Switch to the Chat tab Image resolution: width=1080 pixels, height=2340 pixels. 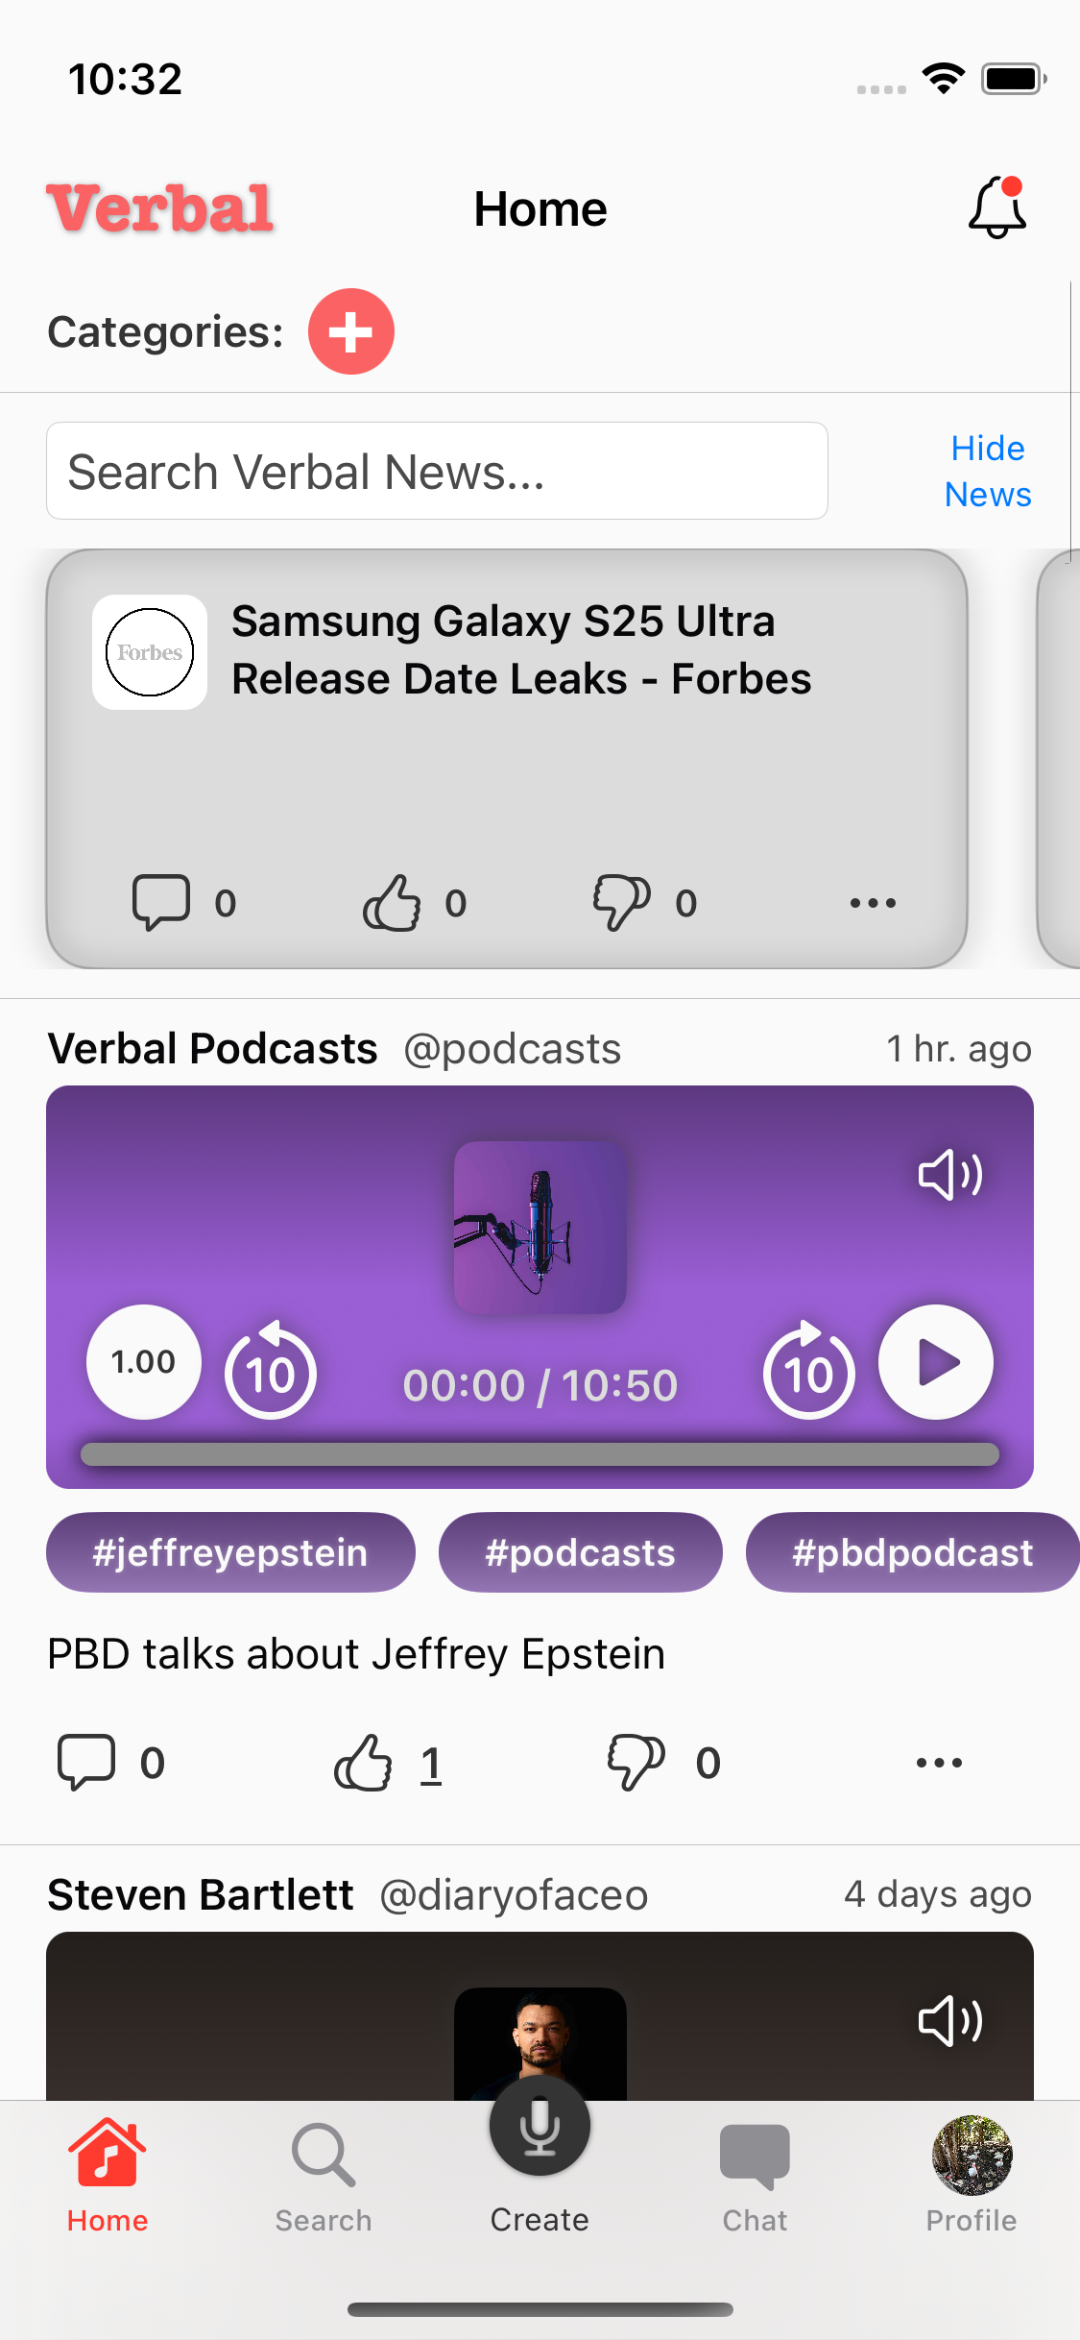tap(755, 2175)
